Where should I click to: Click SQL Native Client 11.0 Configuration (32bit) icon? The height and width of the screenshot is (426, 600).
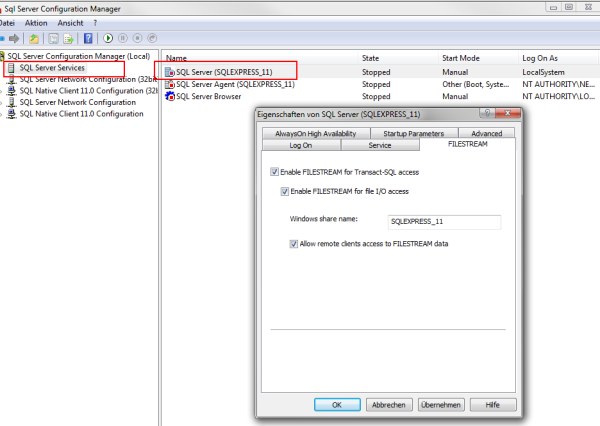[x=12, y=91]
